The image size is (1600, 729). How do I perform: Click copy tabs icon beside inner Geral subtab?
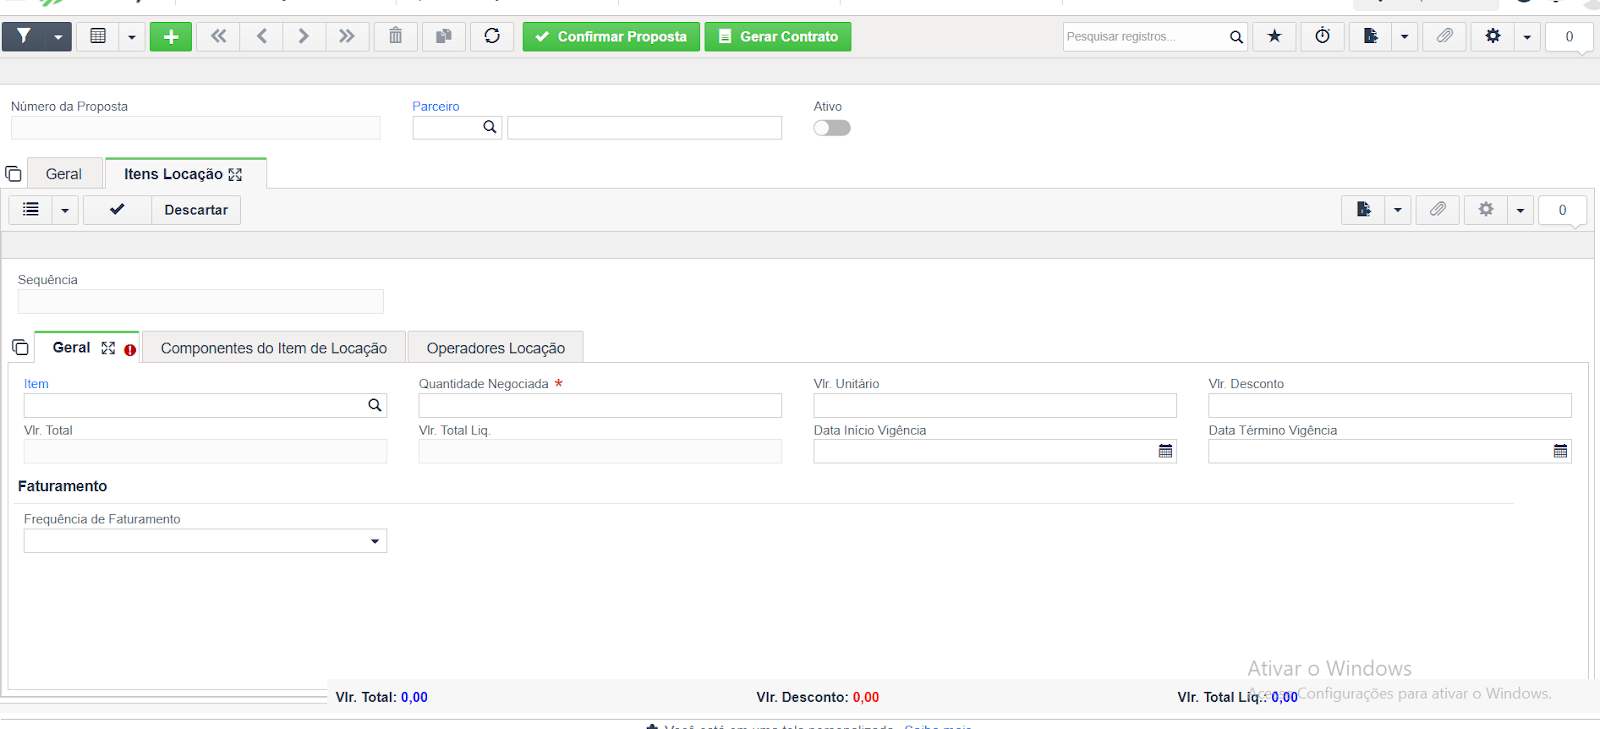pyautogui.click(x=20, y=348)
